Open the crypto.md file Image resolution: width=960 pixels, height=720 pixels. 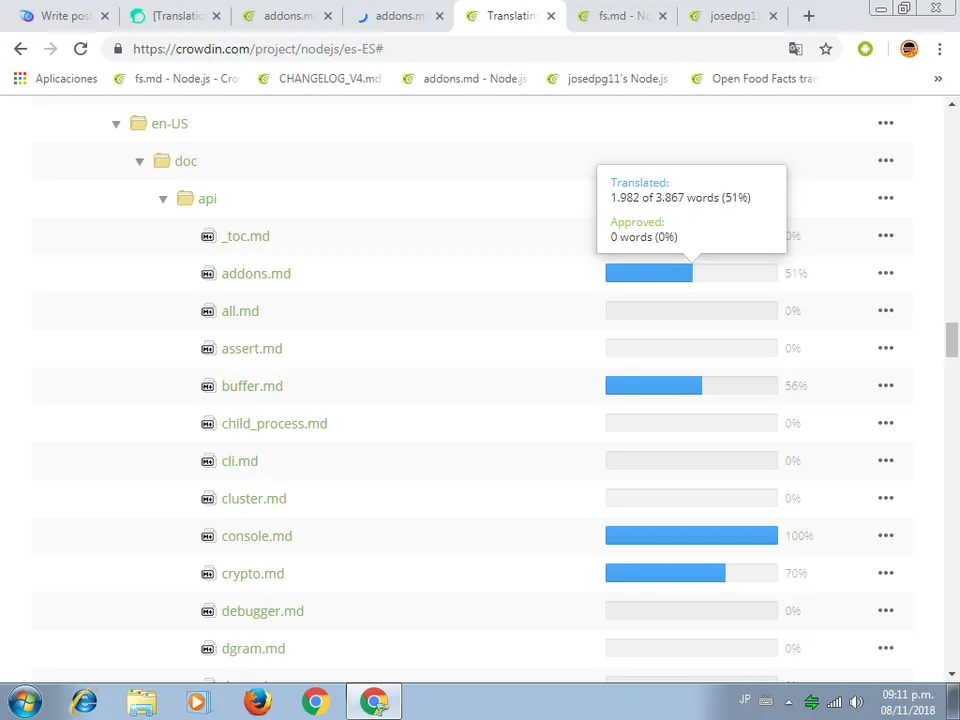point(252,573)
